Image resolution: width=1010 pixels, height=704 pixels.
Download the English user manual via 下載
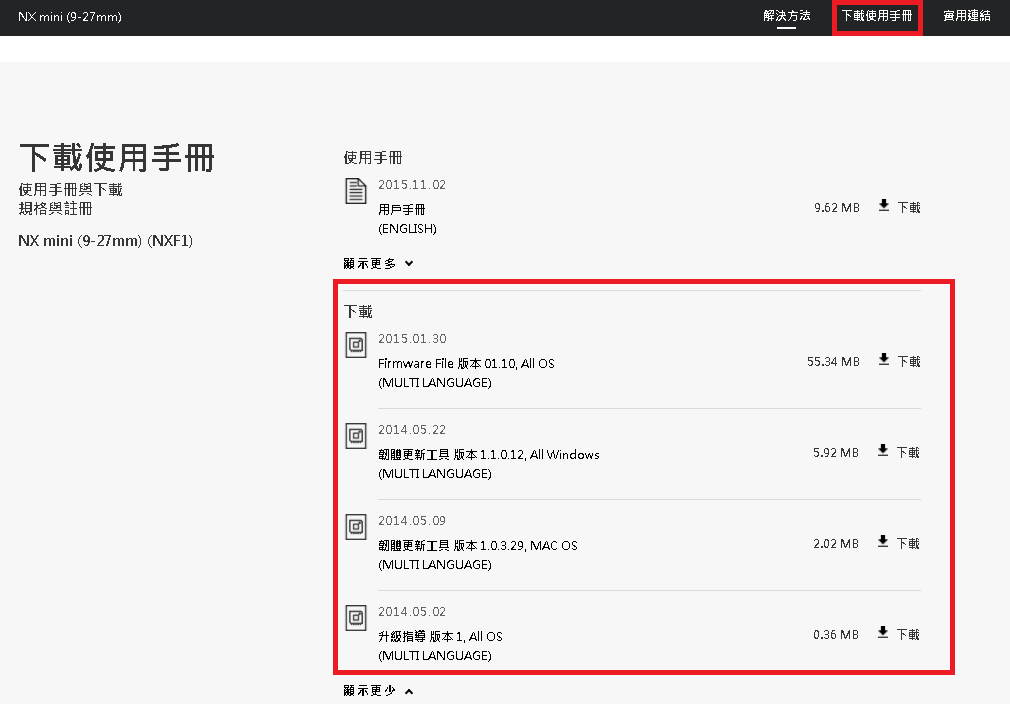[909, 207]
